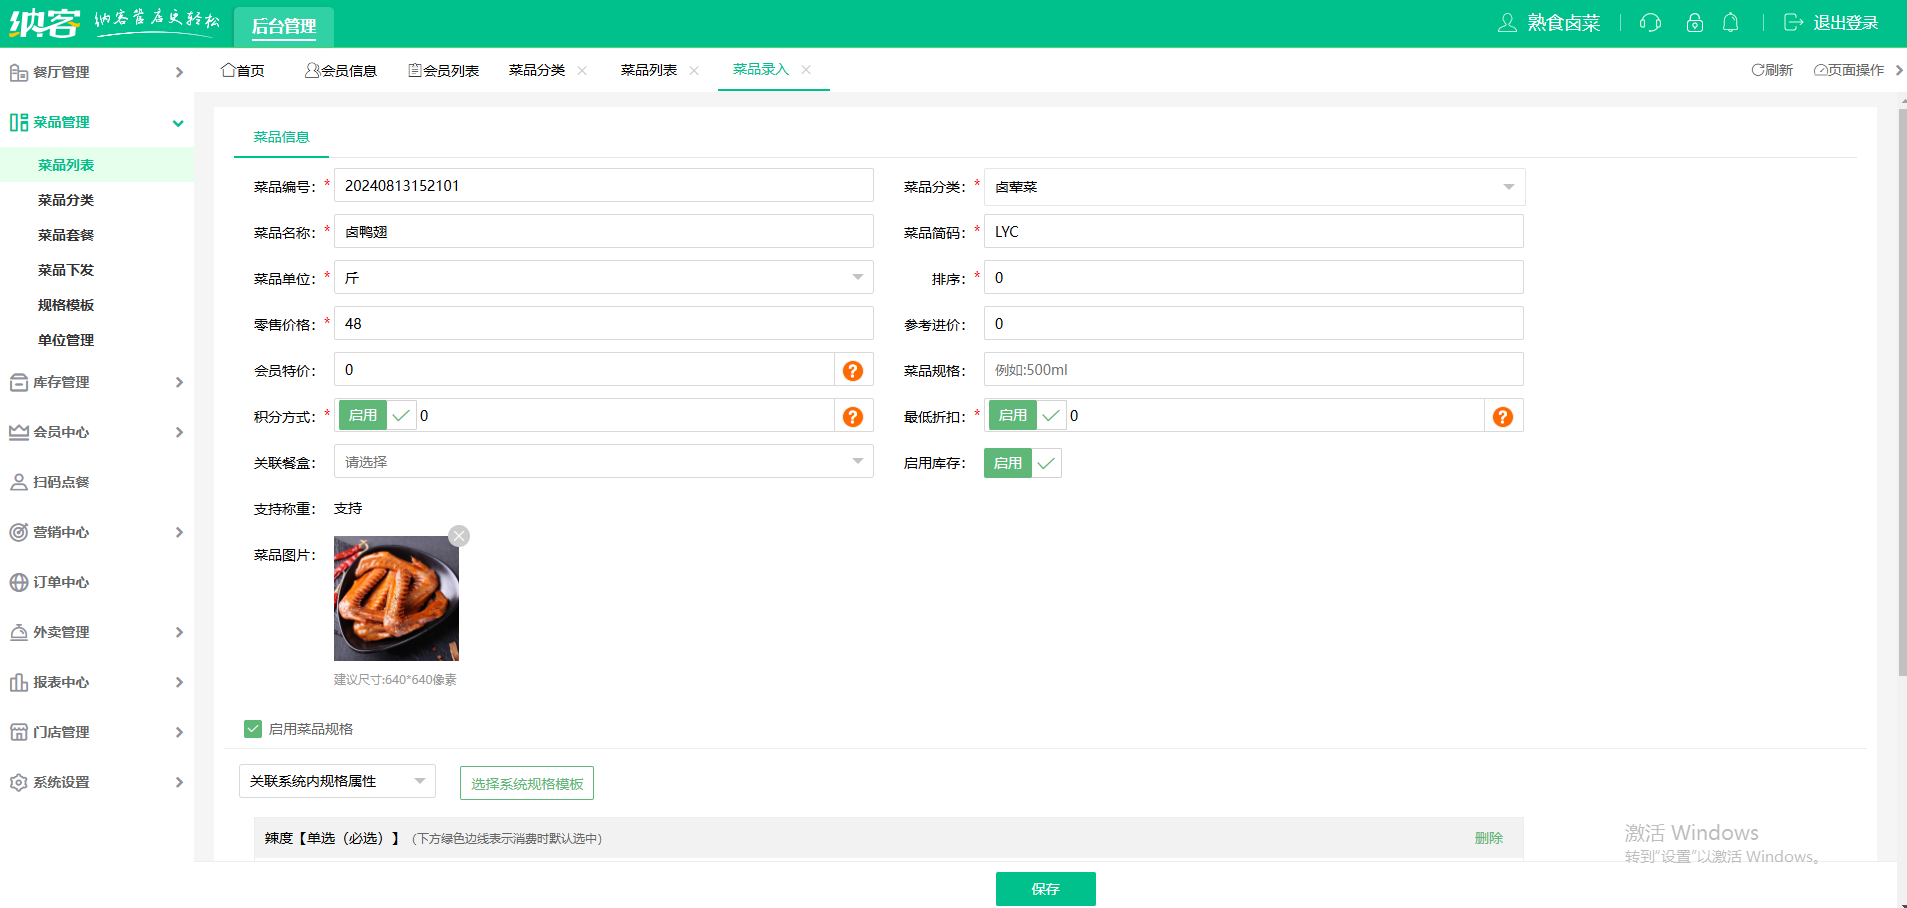Click the user avatar icon beside 熟食卤菜
The height and width of the screenshot is (908, 1907).
tap(1507, 23)
